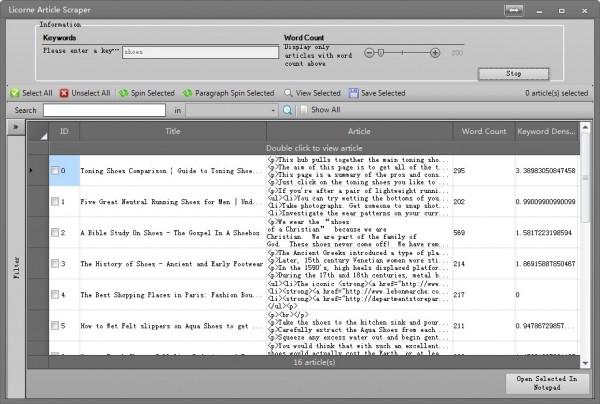Click the Select All label
The image size is (600, 404).
37,93
